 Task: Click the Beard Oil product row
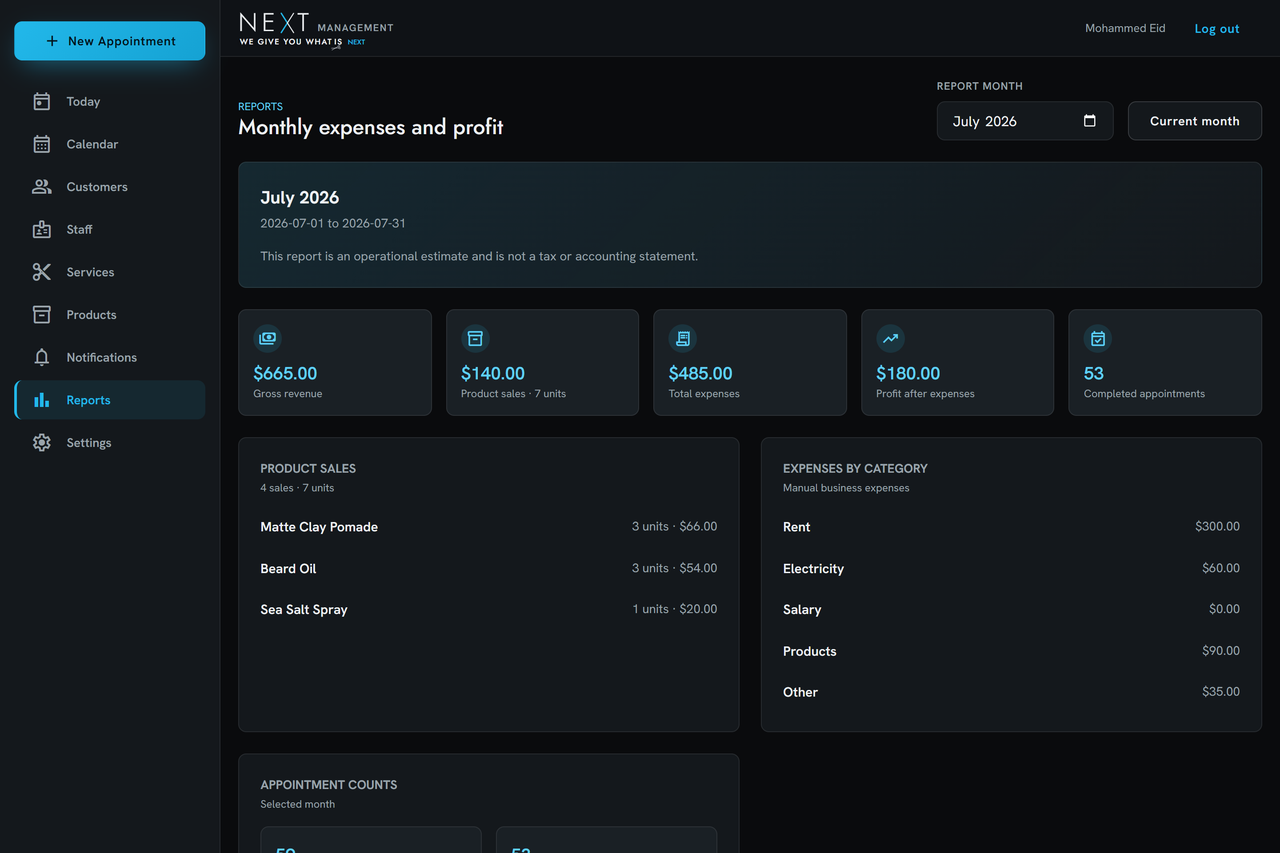point(489,568)
